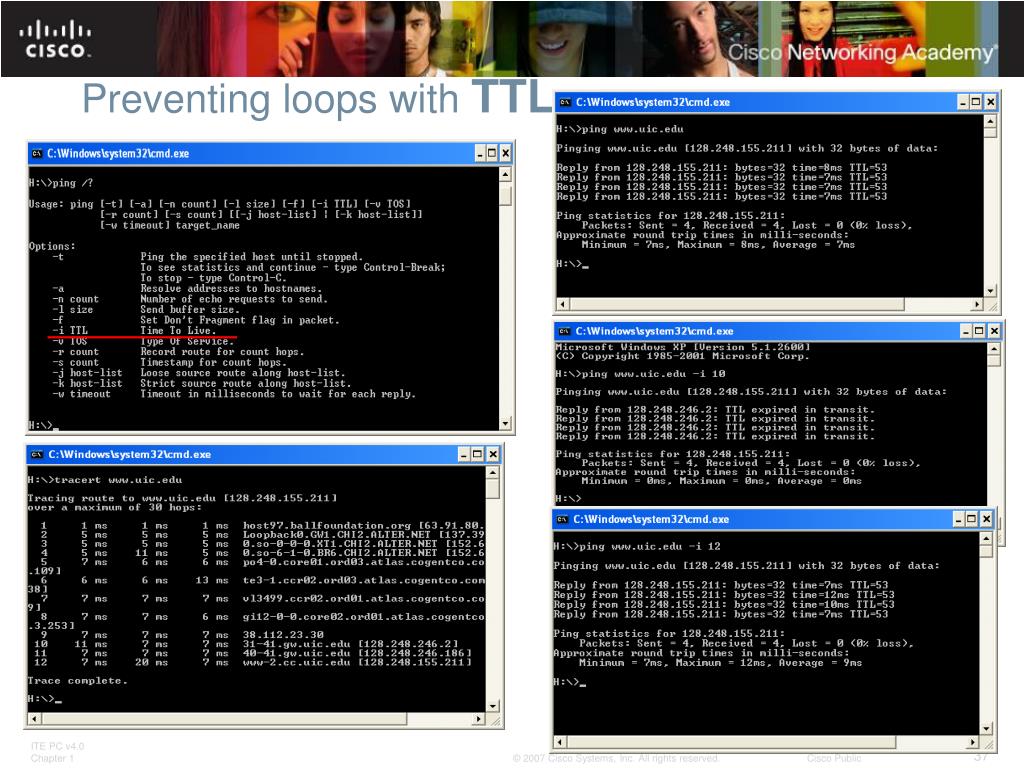Click scroll-up arrow in tracert window
The width and height of the screenshot is (1024, 768).
coord(494,472)
